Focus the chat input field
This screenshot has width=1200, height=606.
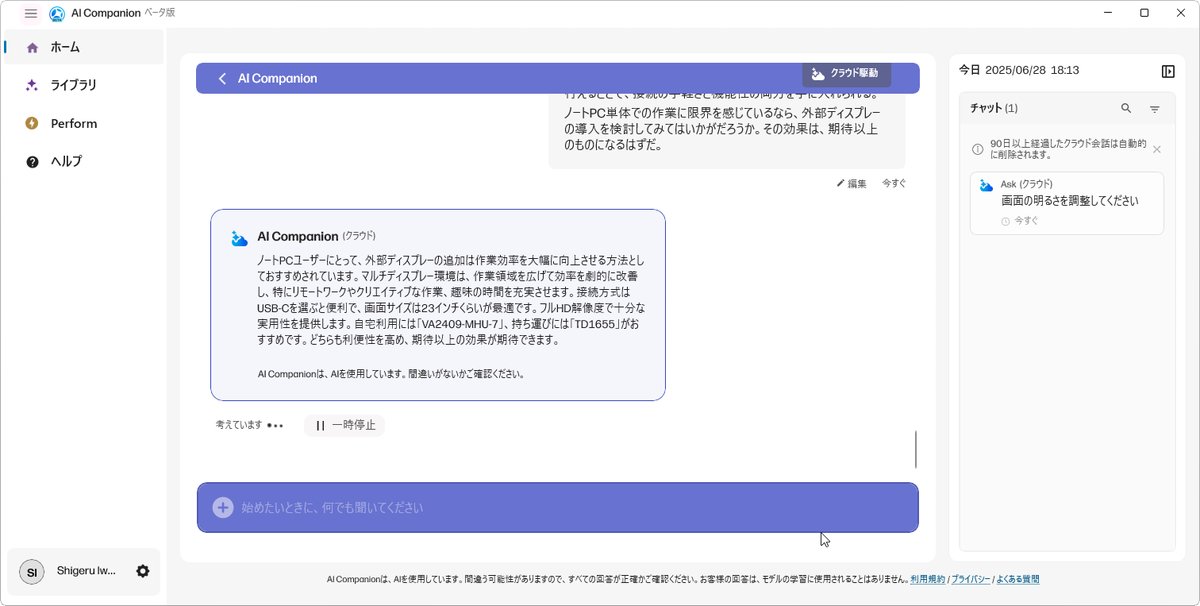point(557,507)
